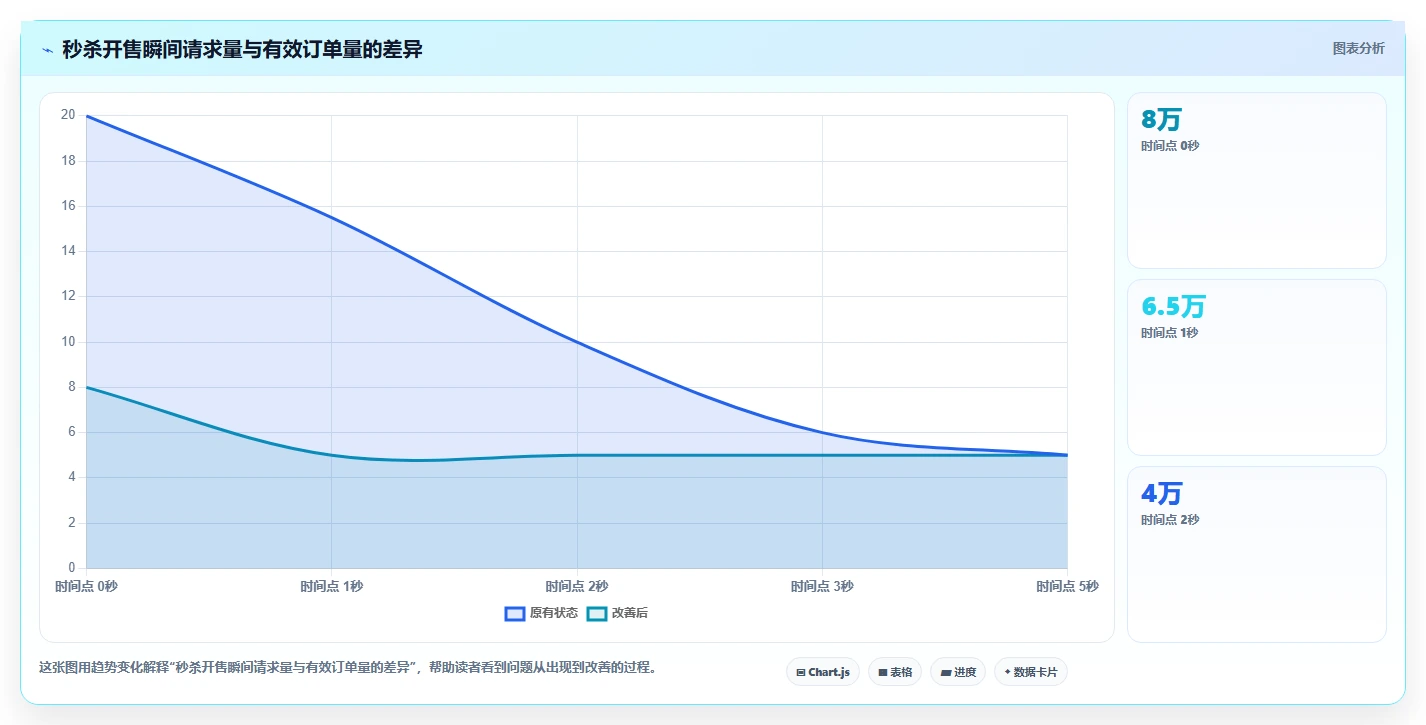This screenshot has height=725, width=1426.
Task: Click y-axis value 4
Action: pos(71,478)
